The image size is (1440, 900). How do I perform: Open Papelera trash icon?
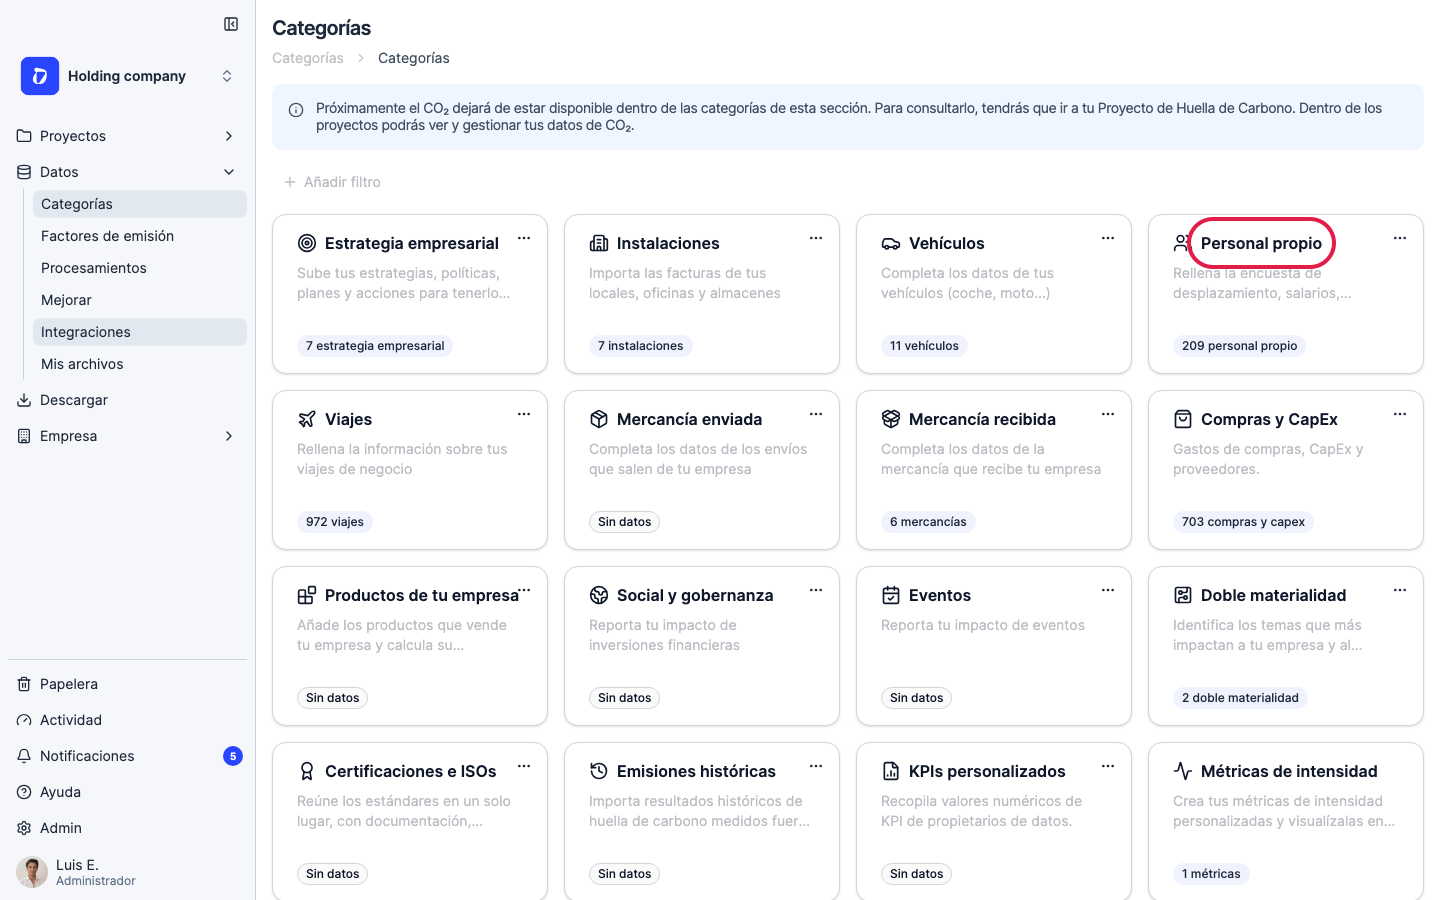point(24,684)
